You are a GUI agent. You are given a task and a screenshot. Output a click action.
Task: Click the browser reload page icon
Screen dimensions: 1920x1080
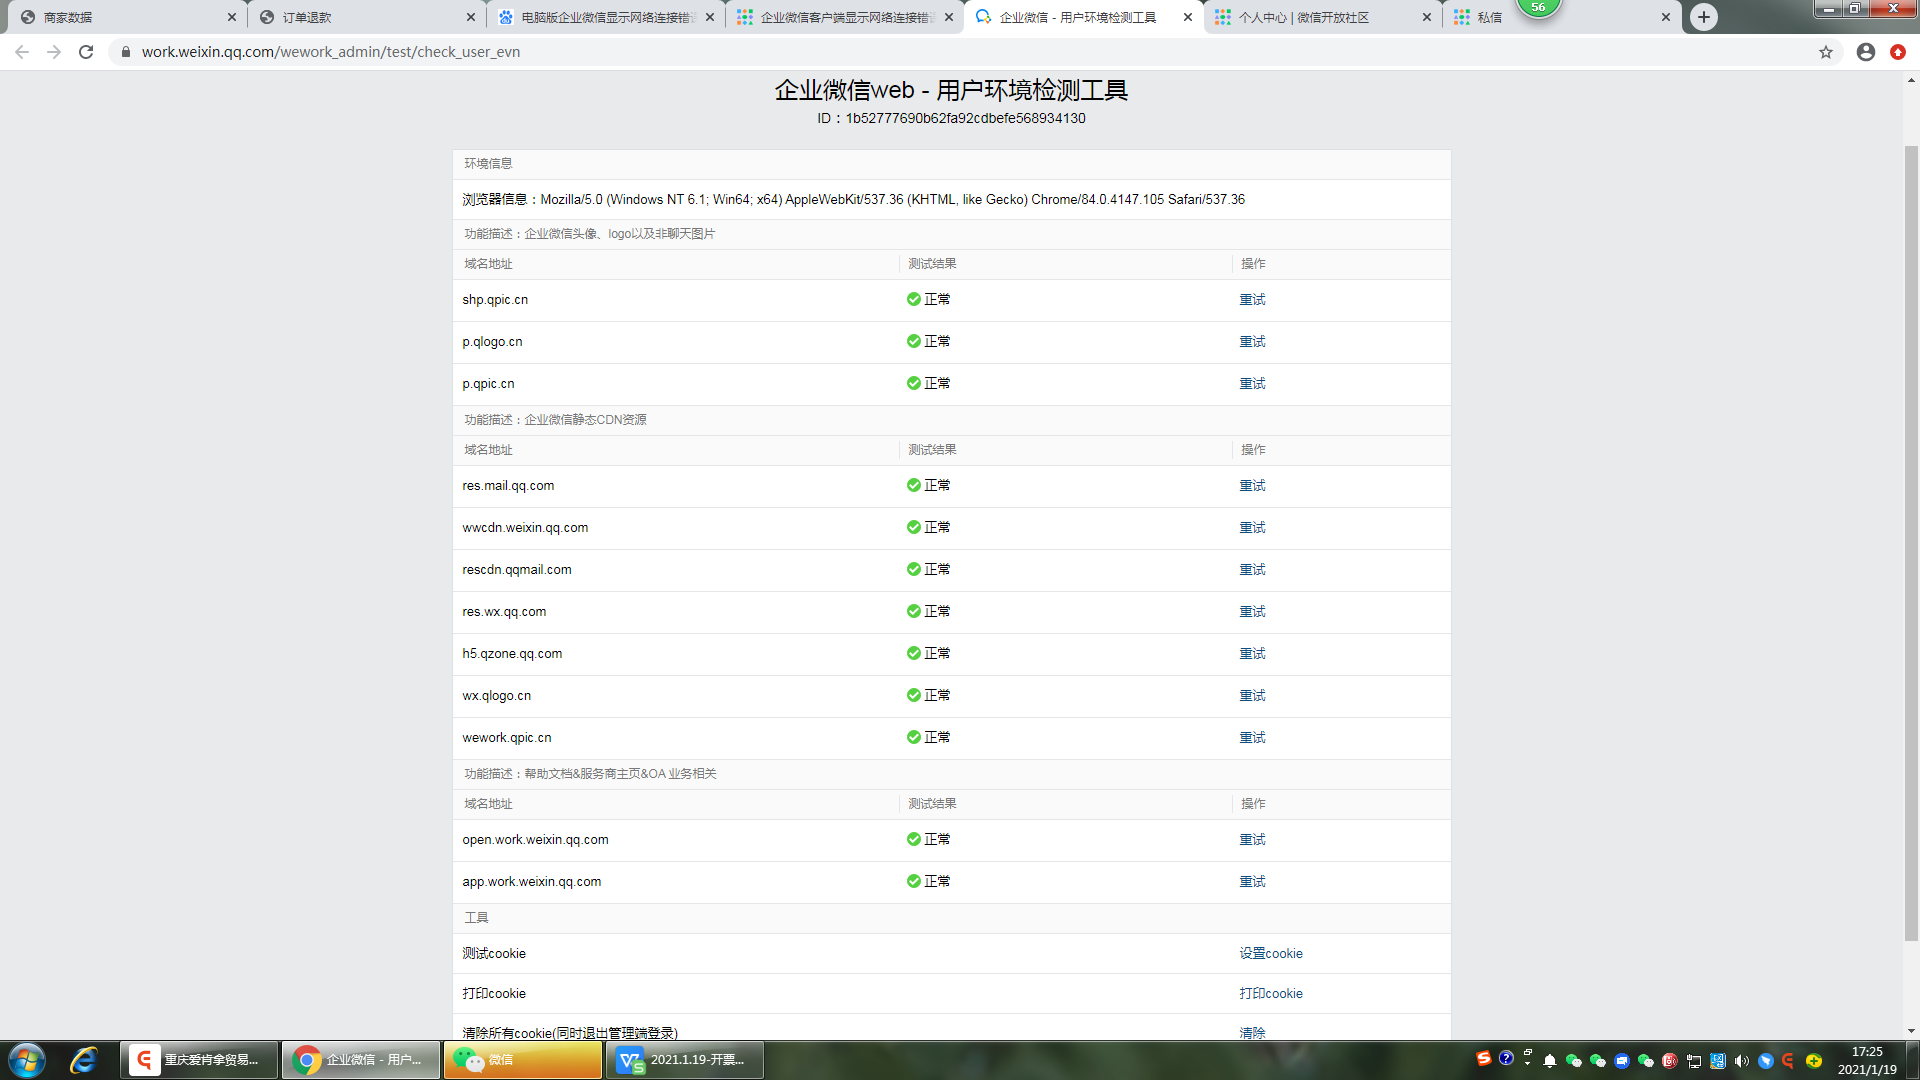click(x=86, y=52)
